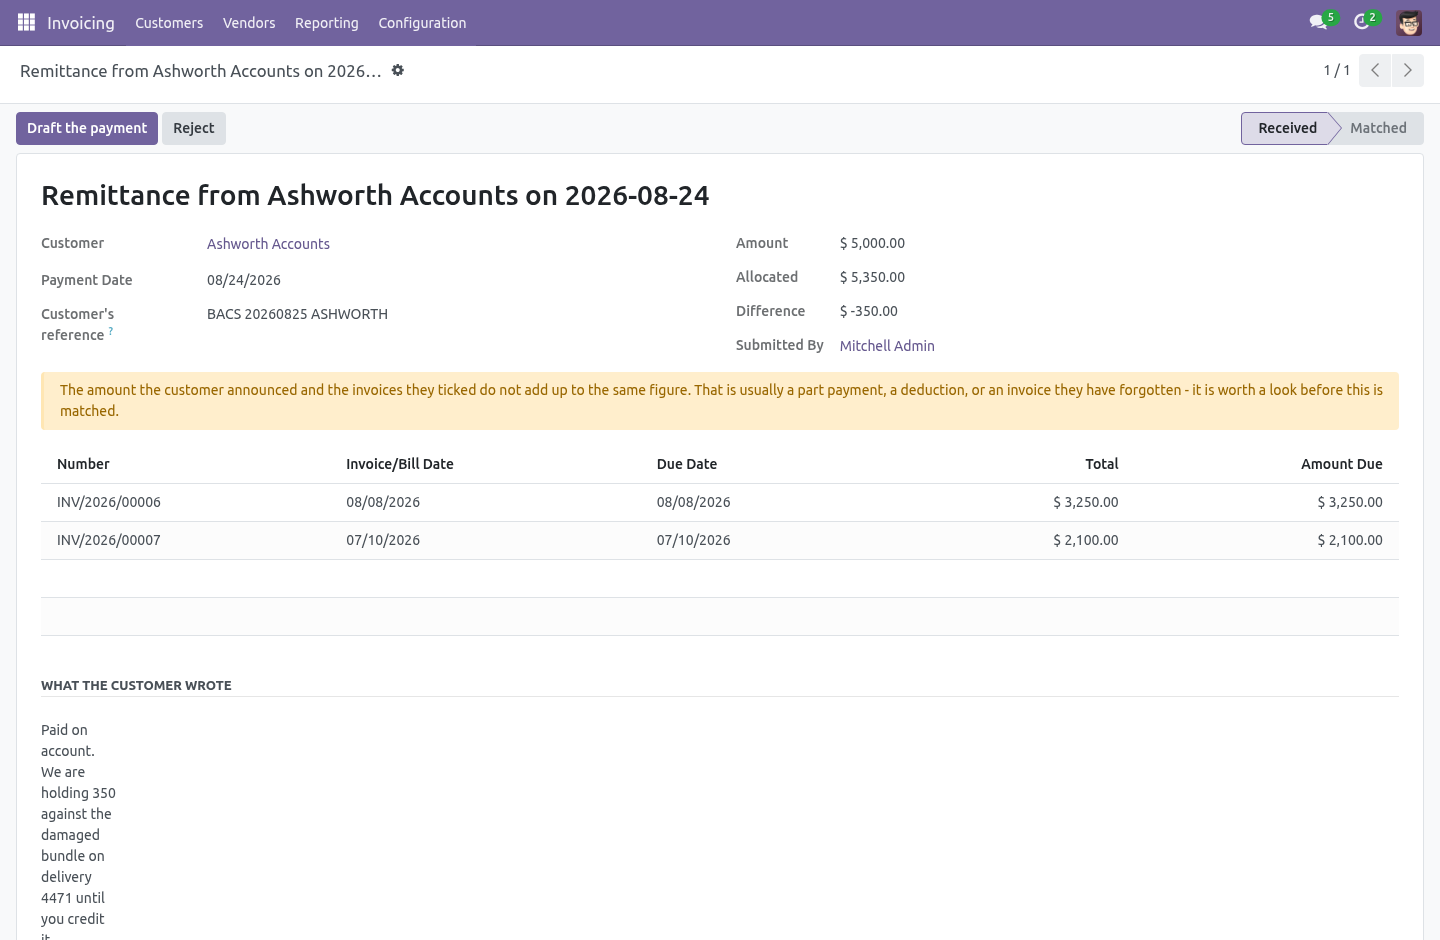Click the amount $ 5,000.00
Screen dimensions: 1440x940
click(872, 243)
